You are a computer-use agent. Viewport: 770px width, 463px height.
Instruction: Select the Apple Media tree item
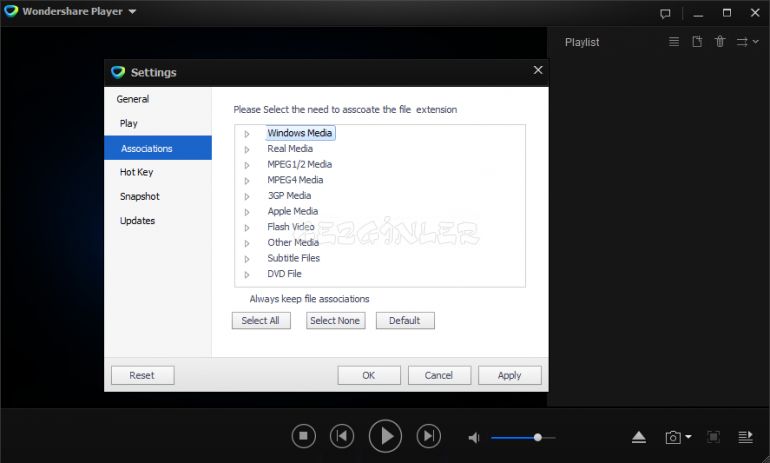point(293,211)
